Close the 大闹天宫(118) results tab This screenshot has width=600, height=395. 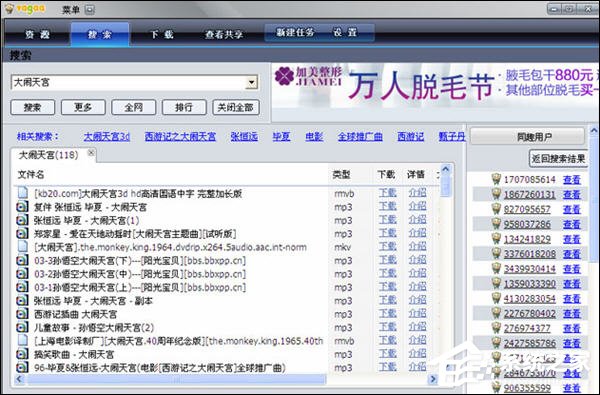pyautogui.click(x=91, y=153)
